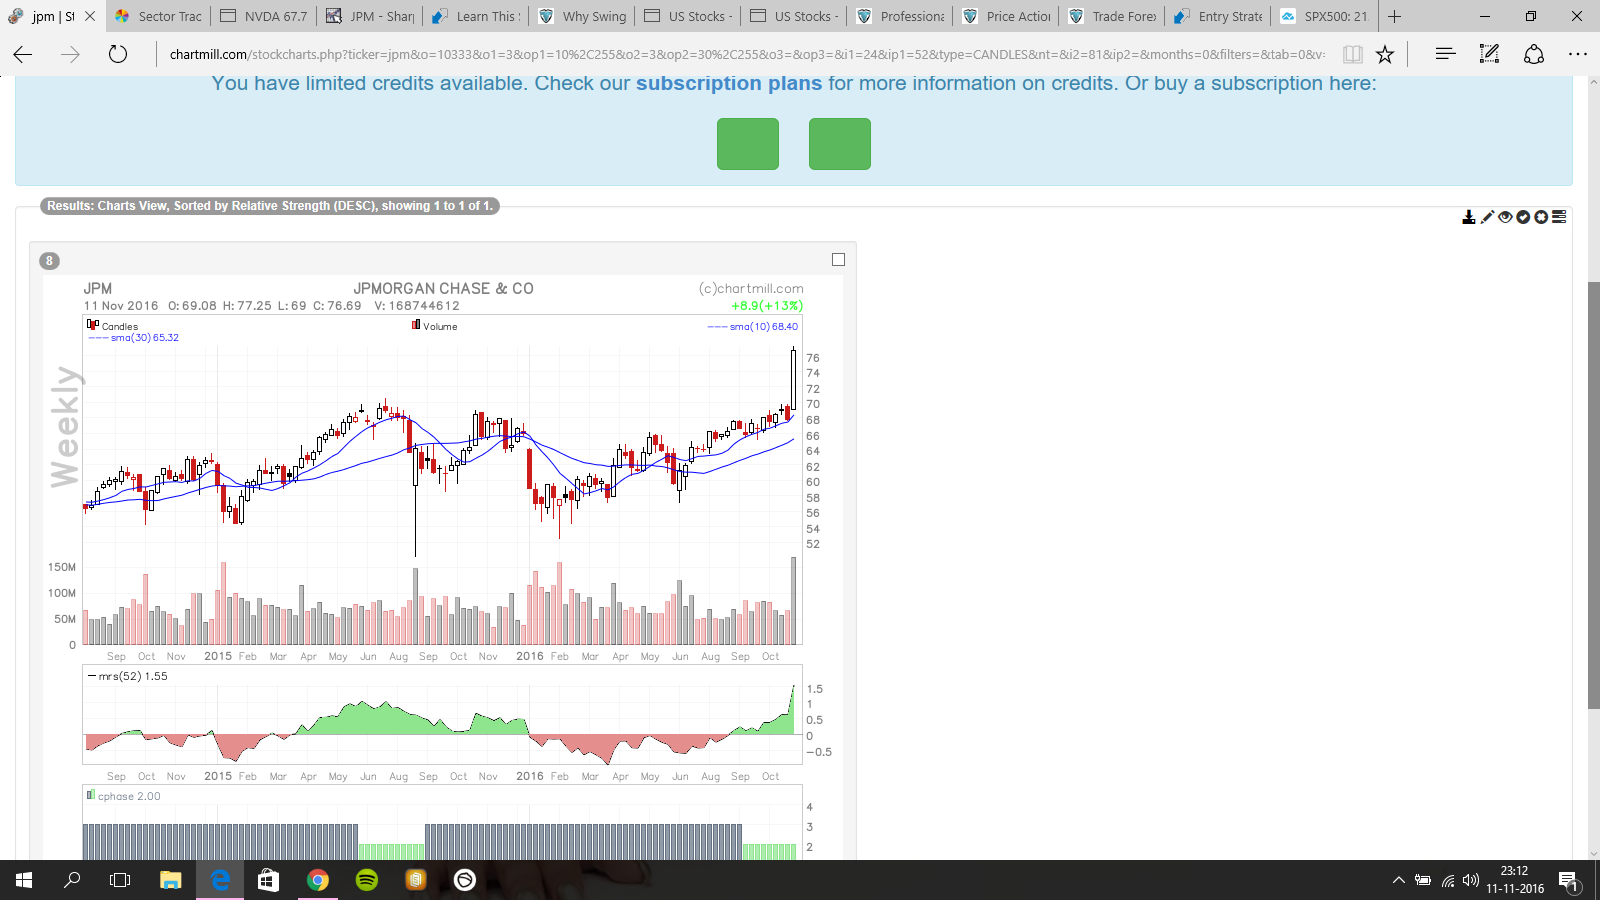1600x900 pixels.
Task: Show hidden system tray icons
Action: (x=1399, y=880)
